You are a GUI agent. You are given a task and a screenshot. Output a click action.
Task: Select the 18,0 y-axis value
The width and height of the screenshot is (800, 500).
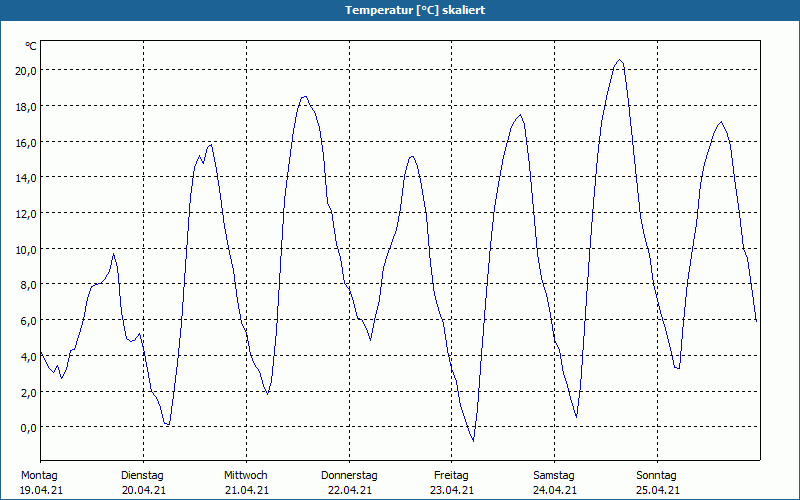26,107
